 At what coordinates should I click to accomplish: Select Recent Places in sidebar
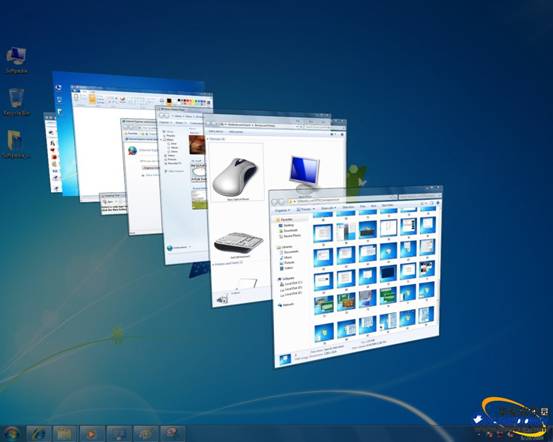290,236
